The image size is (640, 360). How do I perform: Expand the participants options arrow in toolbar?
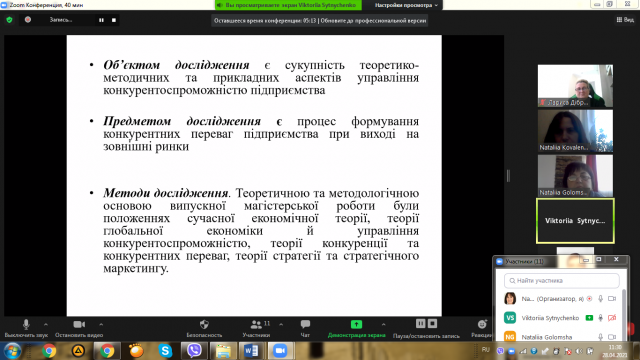click(281, 324)
